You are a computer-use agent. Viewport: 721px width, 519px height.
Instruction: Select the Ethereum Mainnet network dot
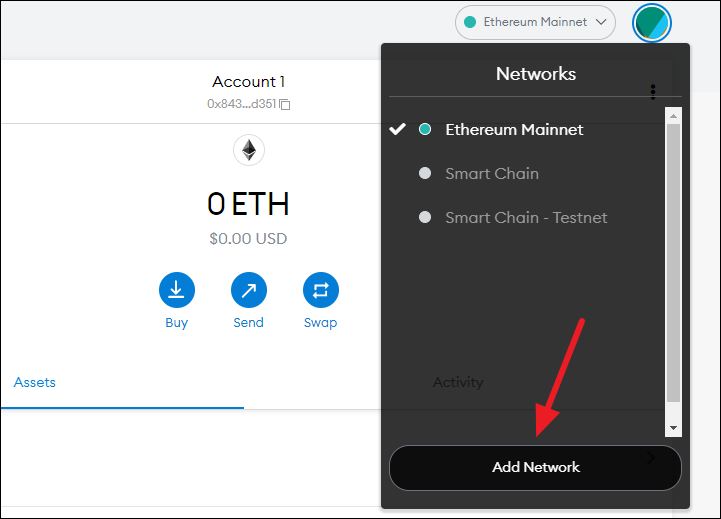point(425,129)
